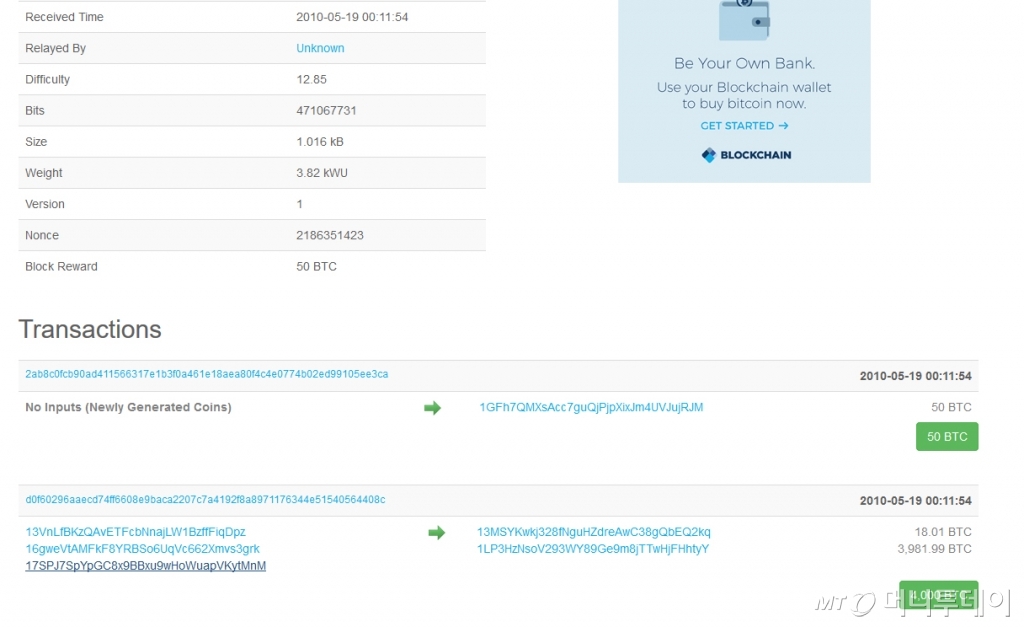Click the green arrow in the coinbase transaction
The width and height of the screenshot is (1024, 627).
[432, 408]
